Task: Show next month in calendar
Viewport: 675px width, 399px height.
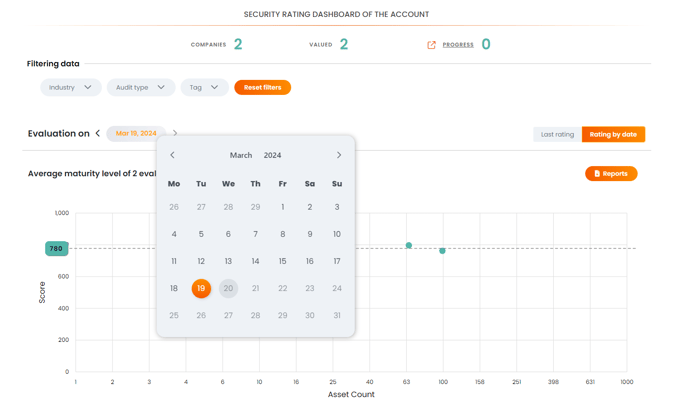Action: click(x=339, y=155)
